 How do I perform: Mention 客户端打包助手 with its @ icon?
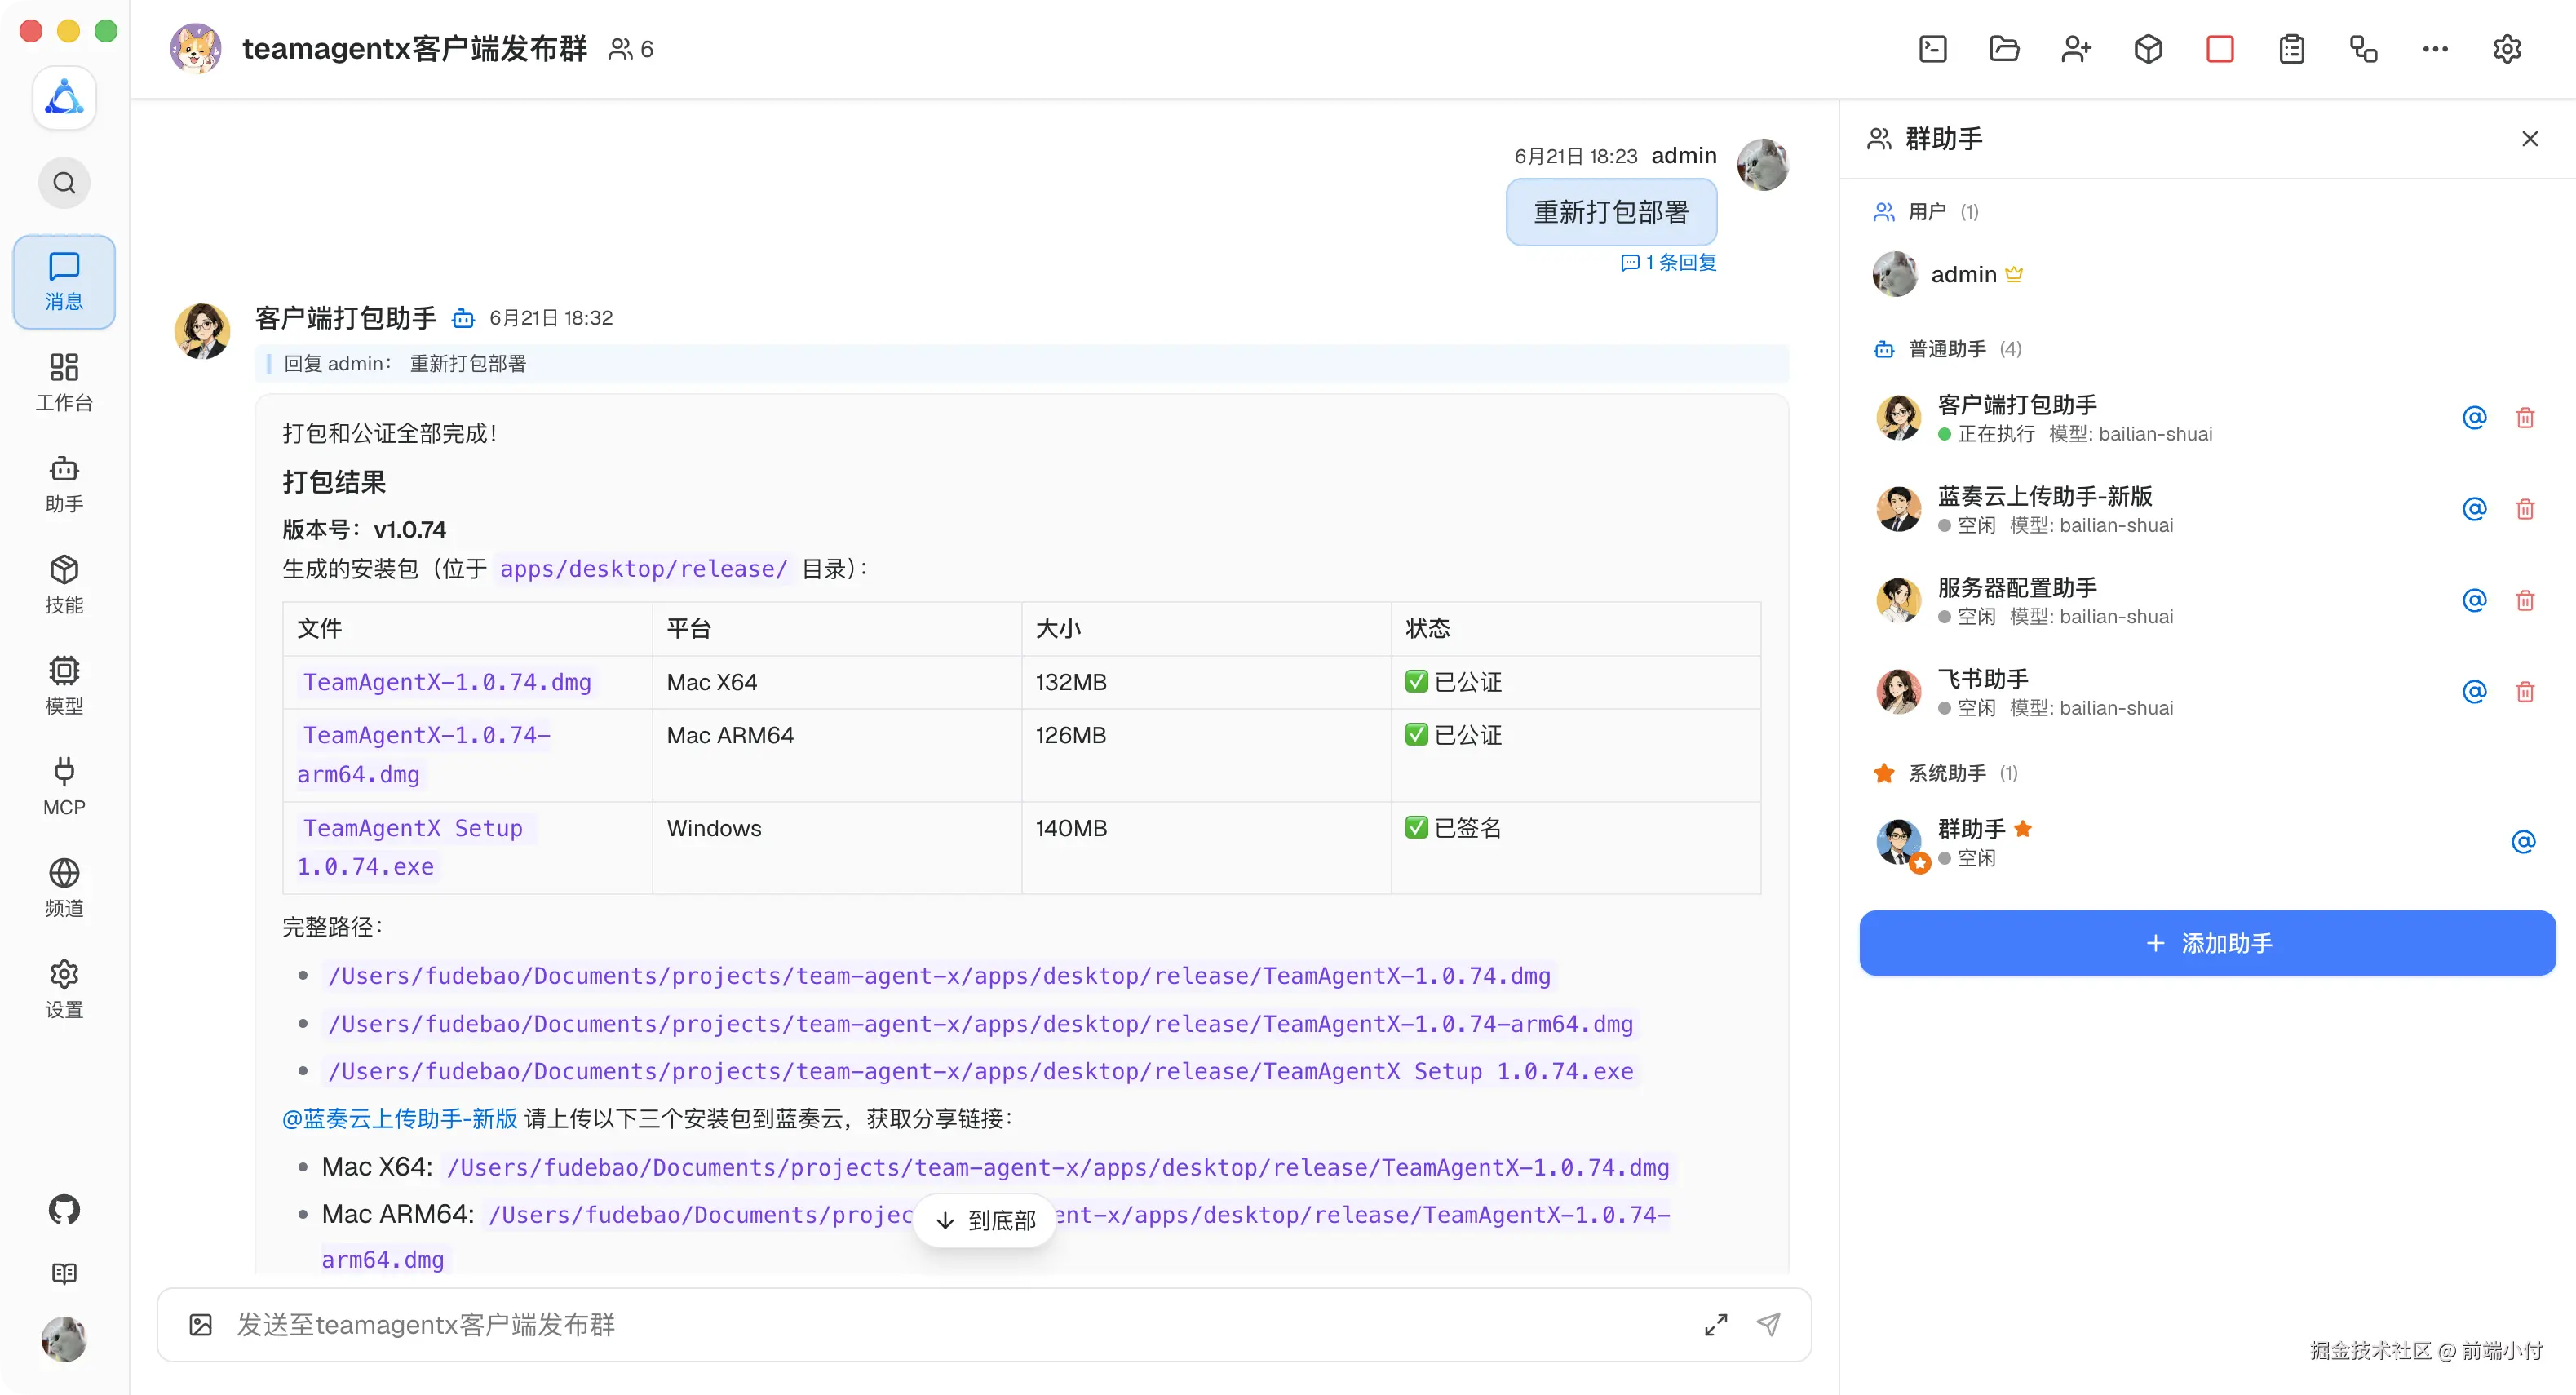click(2474, 418)
